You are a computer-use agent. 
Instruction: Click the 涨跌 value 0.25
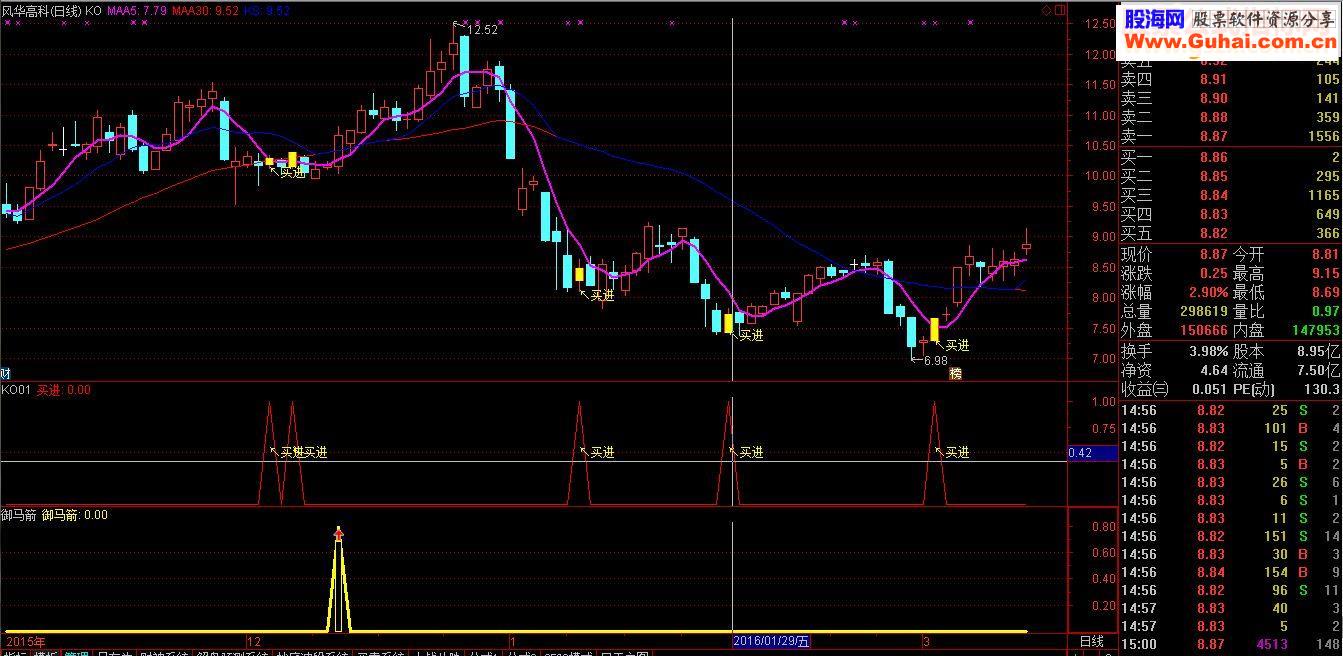point(1212,273)
